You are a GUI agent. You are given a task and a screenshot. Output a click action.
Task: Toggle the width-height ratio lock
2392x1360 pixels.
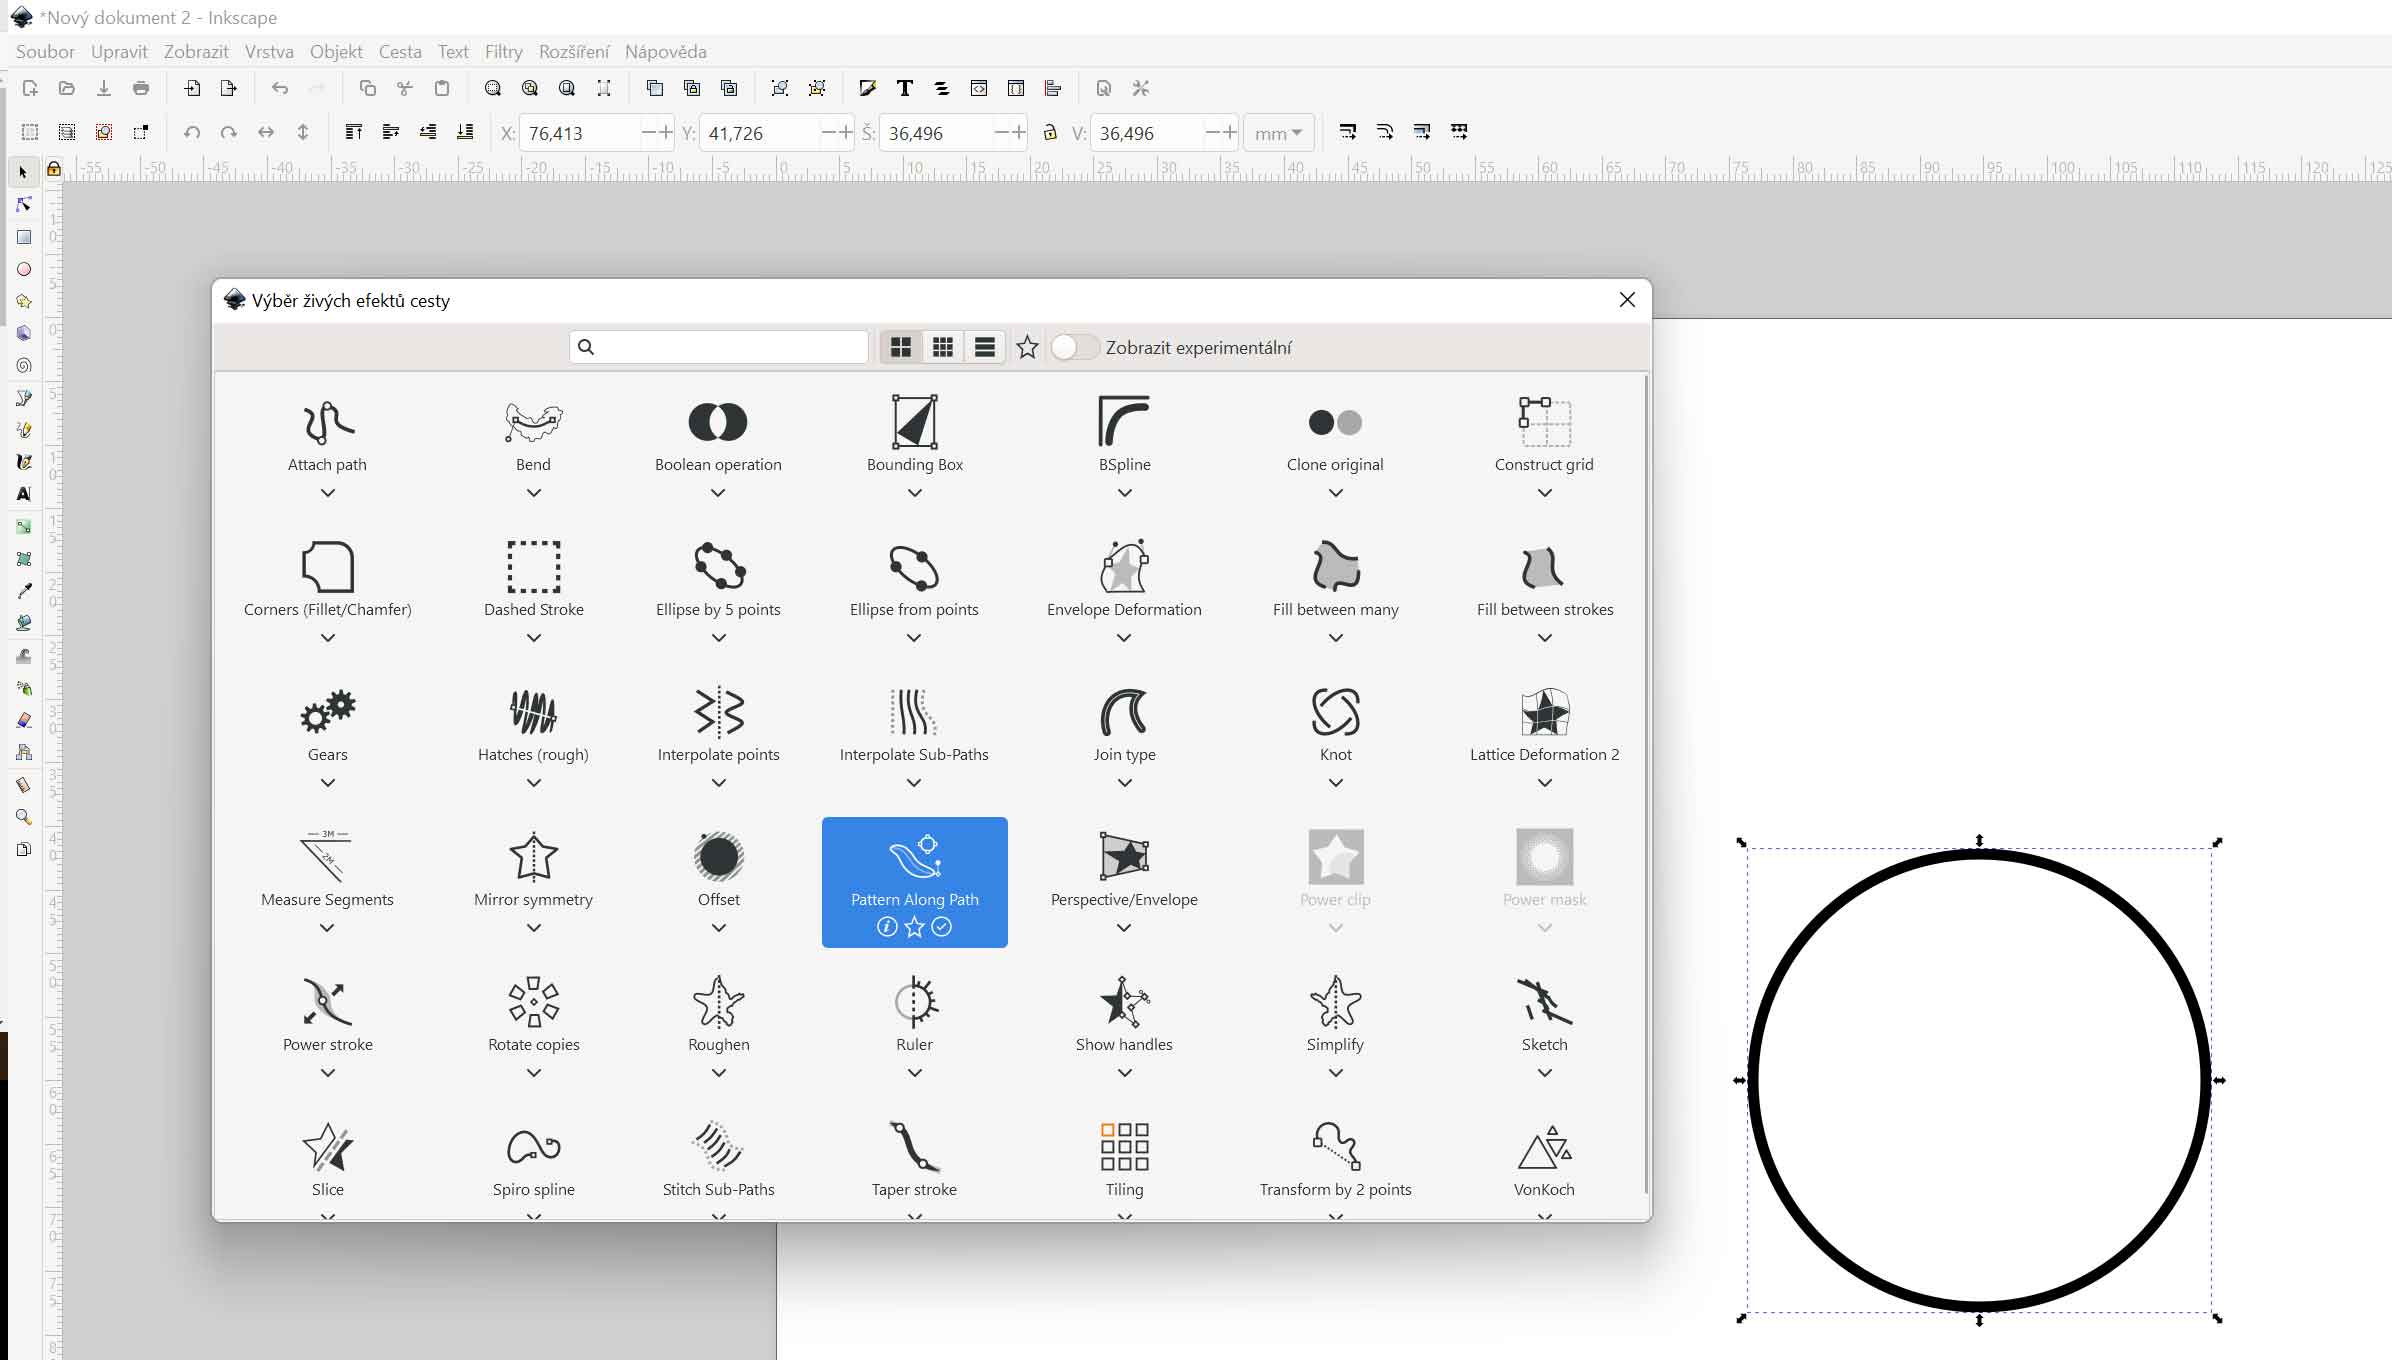pyautogui.click(x=1049, y=133)
